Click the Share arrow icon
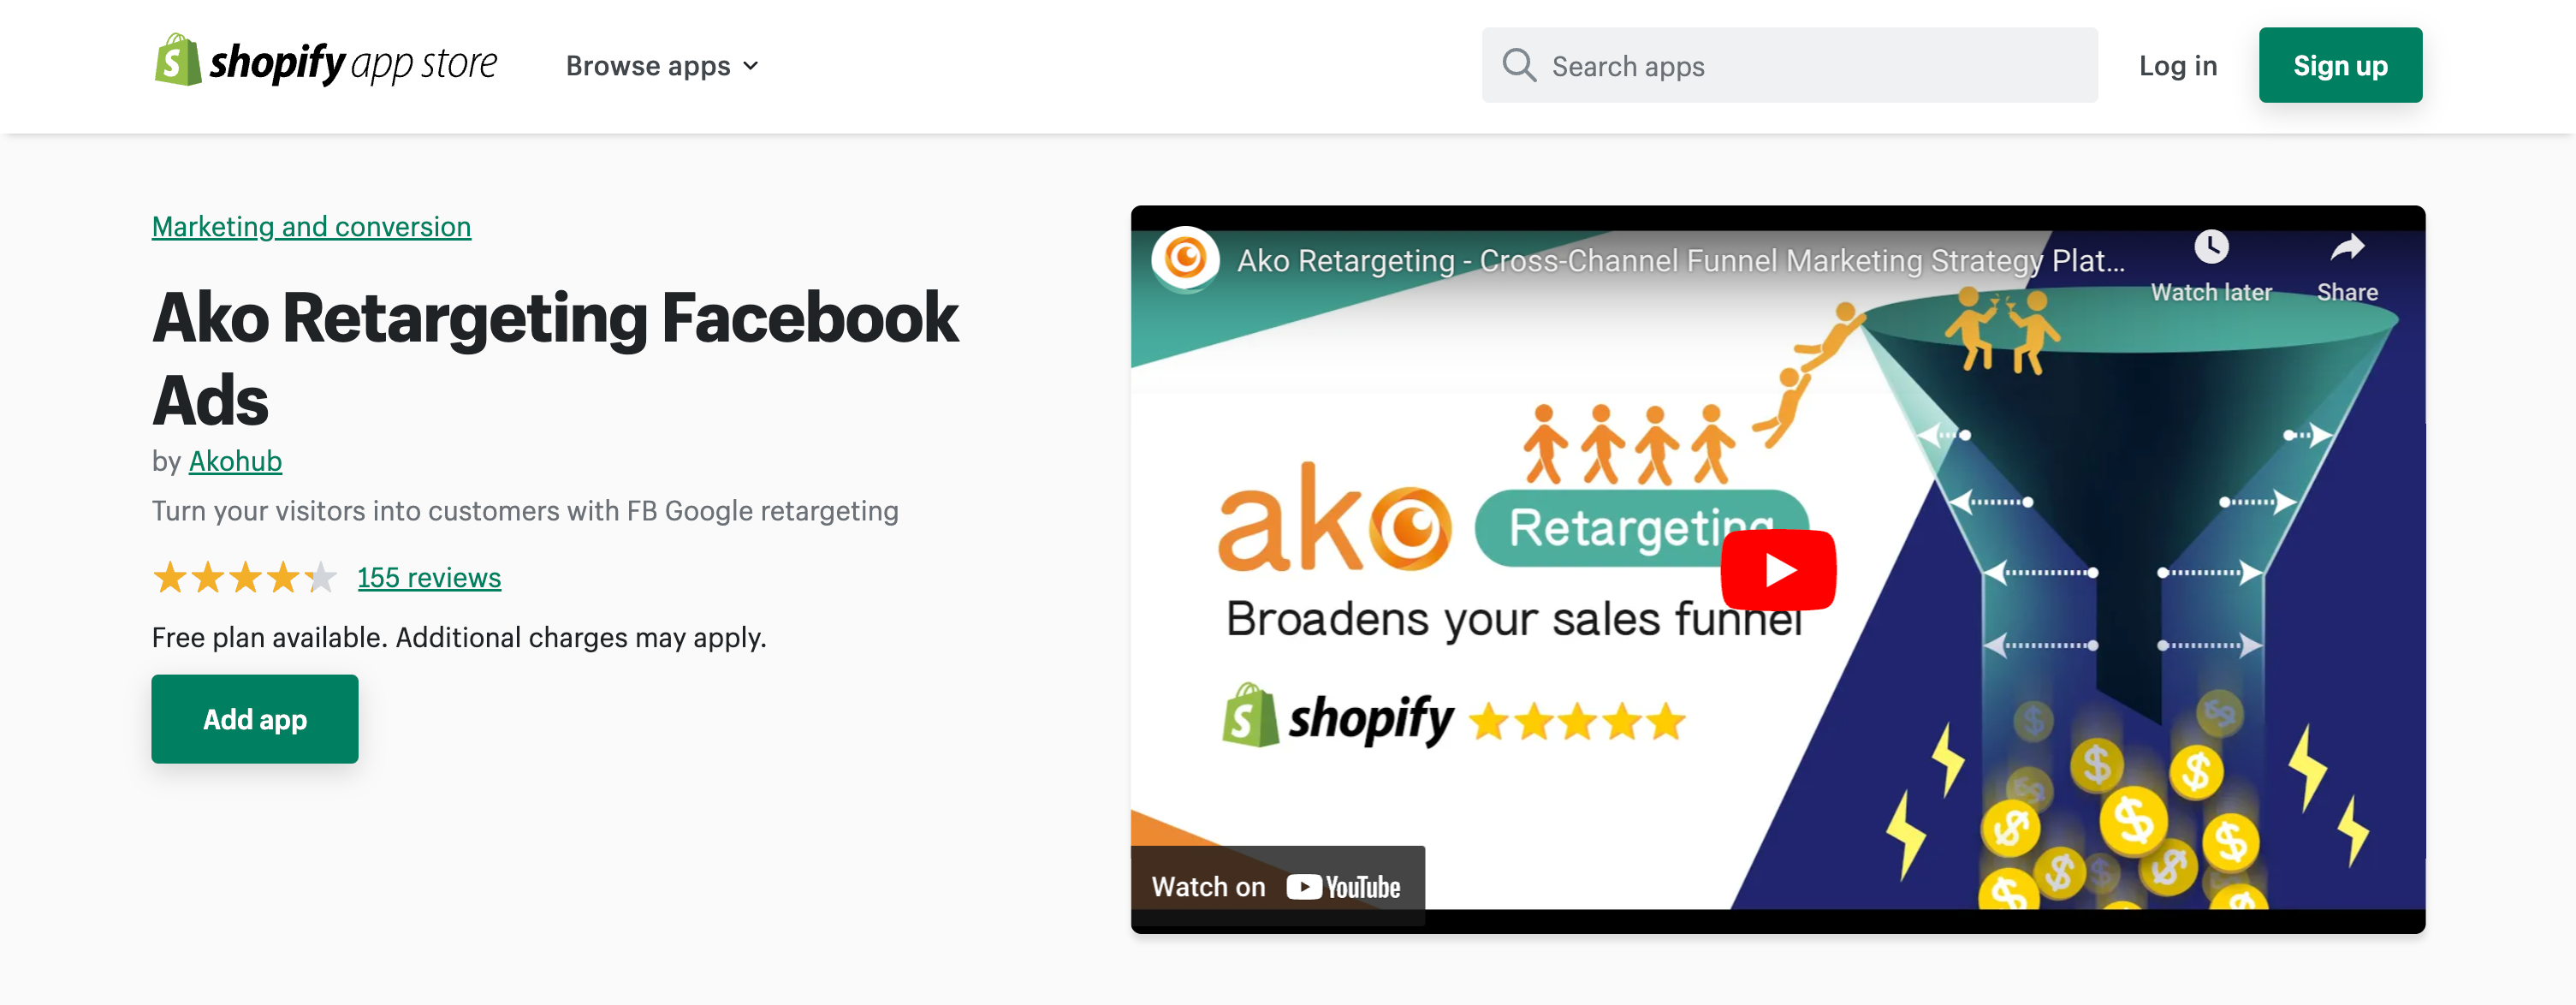The height and width of the screenshot is (1005, 2576). click(x=2347, y=247)
